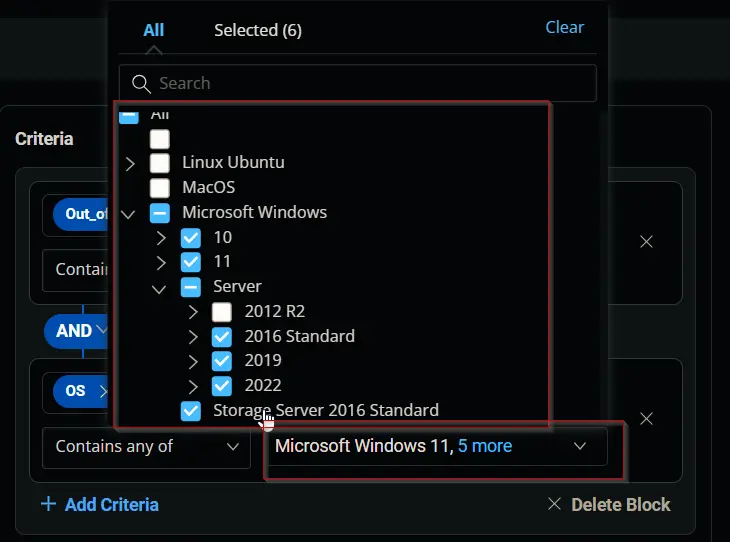Remove the first criteria row with X
This screenshot has width=730, height=542.
tap(646, 242)
